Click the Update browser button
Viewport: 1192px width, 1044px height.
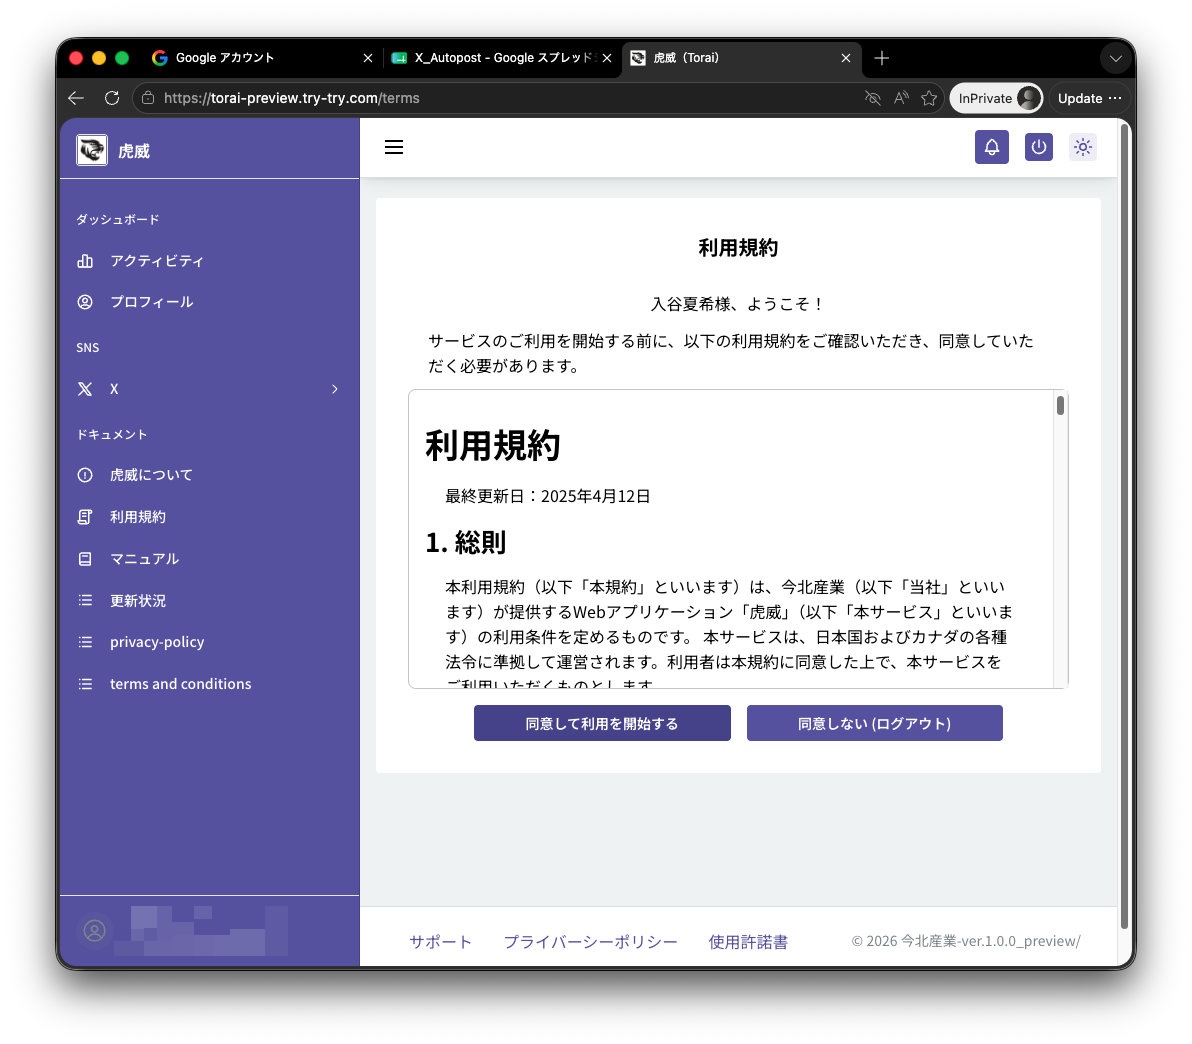pos(1089,98)
